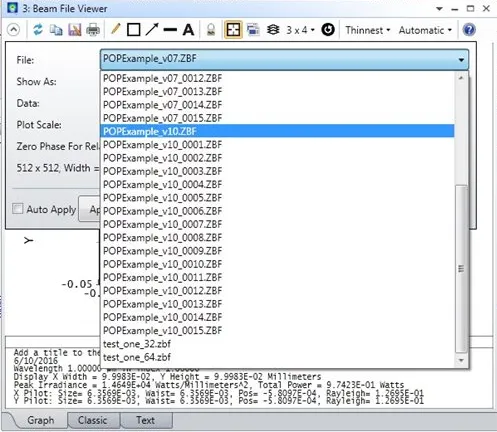Select the pencil drawing tool
Screen dimensions: 497x432
tap(115, 29)
